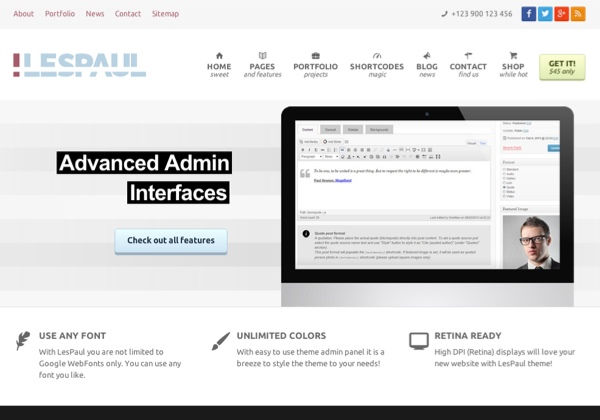Viewport: 600px width, 420px height.
Task: Click the Unlimited Colors brush icon
Action: pyautogui.click(x=220, y=341)
